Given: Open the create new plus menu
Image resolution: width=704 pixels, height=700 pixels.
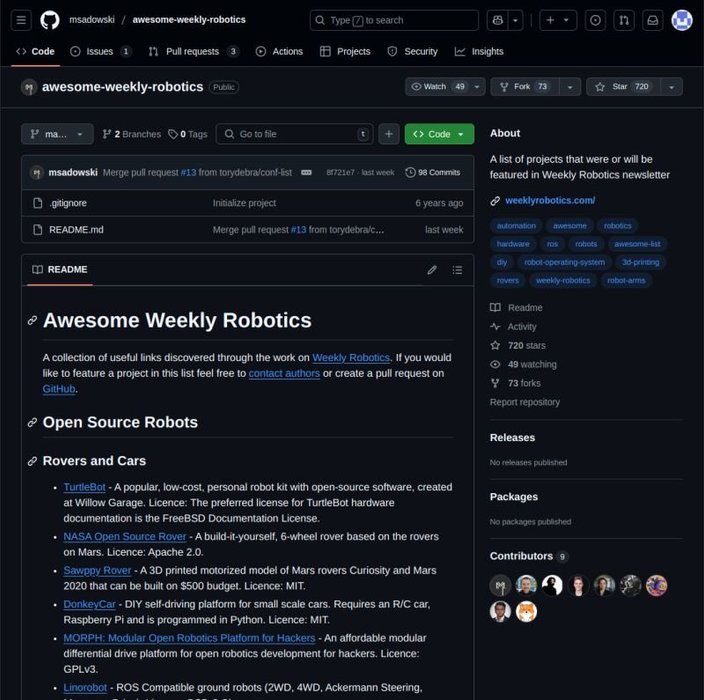Looking at the screenshot, I should coord(558,20).
